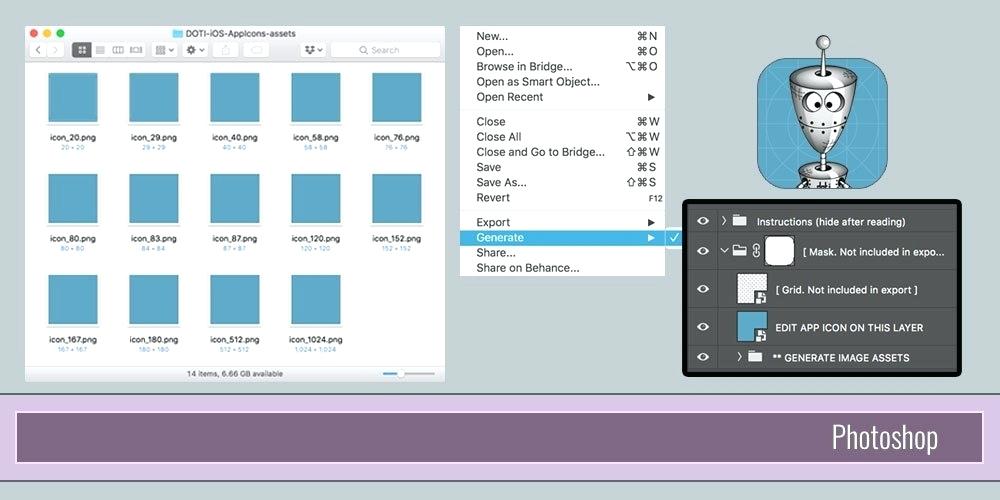Choose Revert menu item
1000x500 pixels.
(562, 198)
